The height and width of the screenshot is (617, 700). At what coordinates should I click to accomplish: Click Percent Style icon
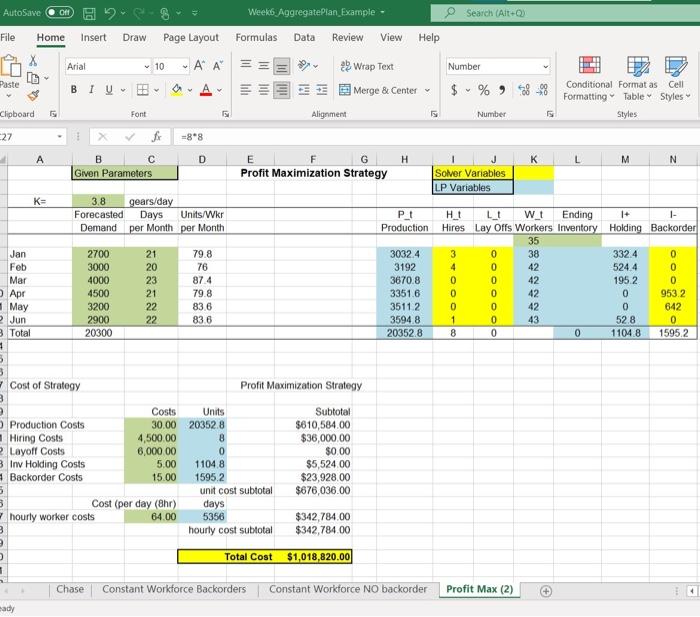click(x=483, y=90)
